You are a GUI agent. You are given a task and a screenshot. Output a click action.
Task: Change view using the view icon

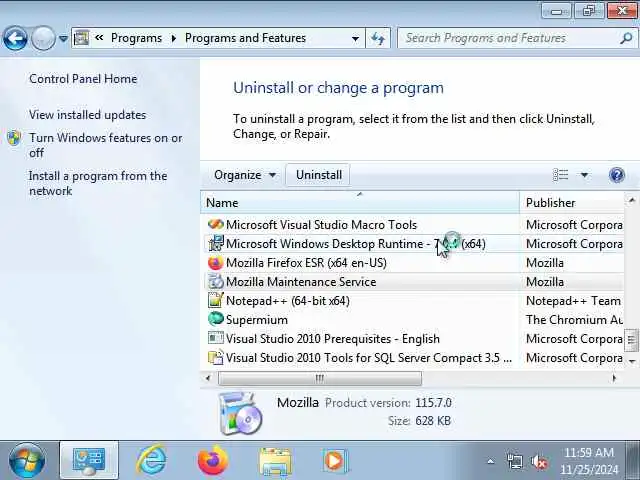click(x=560, y=175)
